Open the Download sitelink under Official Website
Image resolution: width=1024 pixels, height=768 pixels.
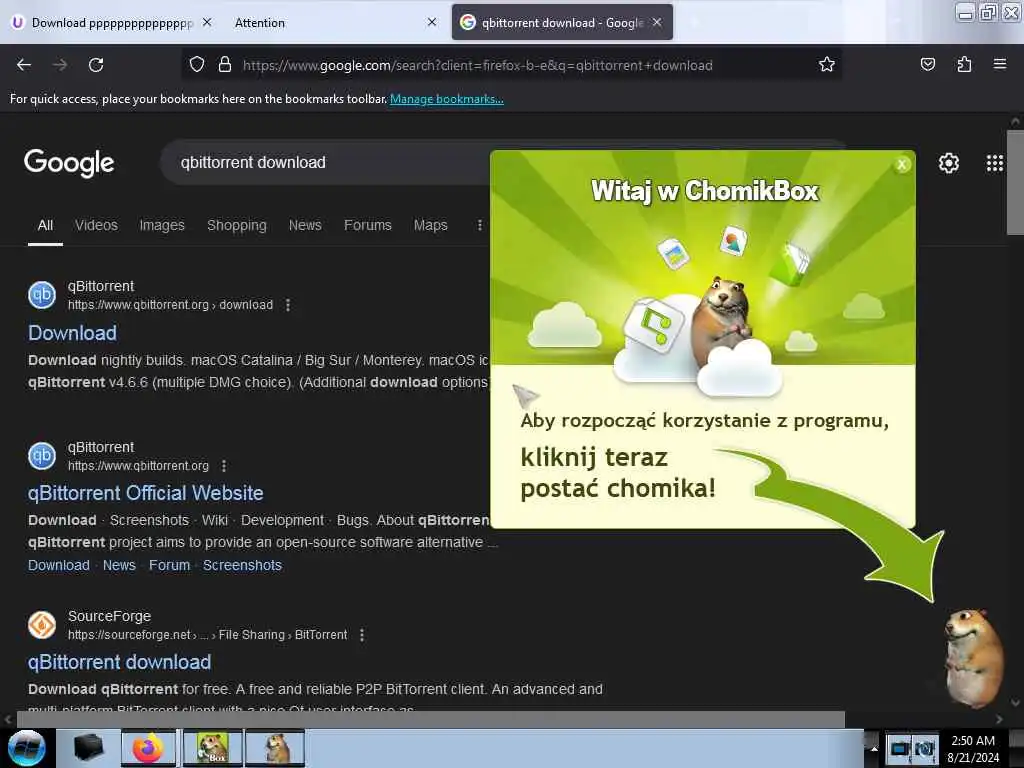point(59,566)
